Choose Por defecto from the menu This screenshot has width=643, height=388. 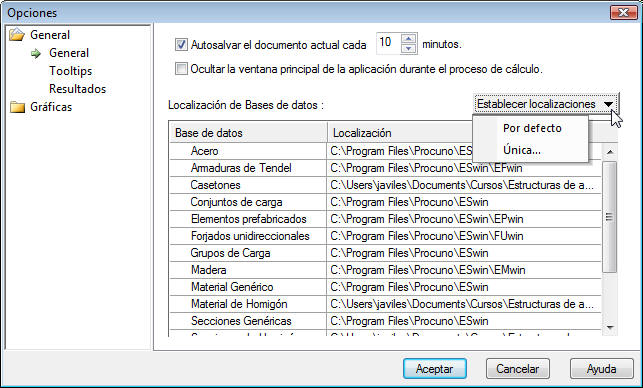tap(532, 128)
